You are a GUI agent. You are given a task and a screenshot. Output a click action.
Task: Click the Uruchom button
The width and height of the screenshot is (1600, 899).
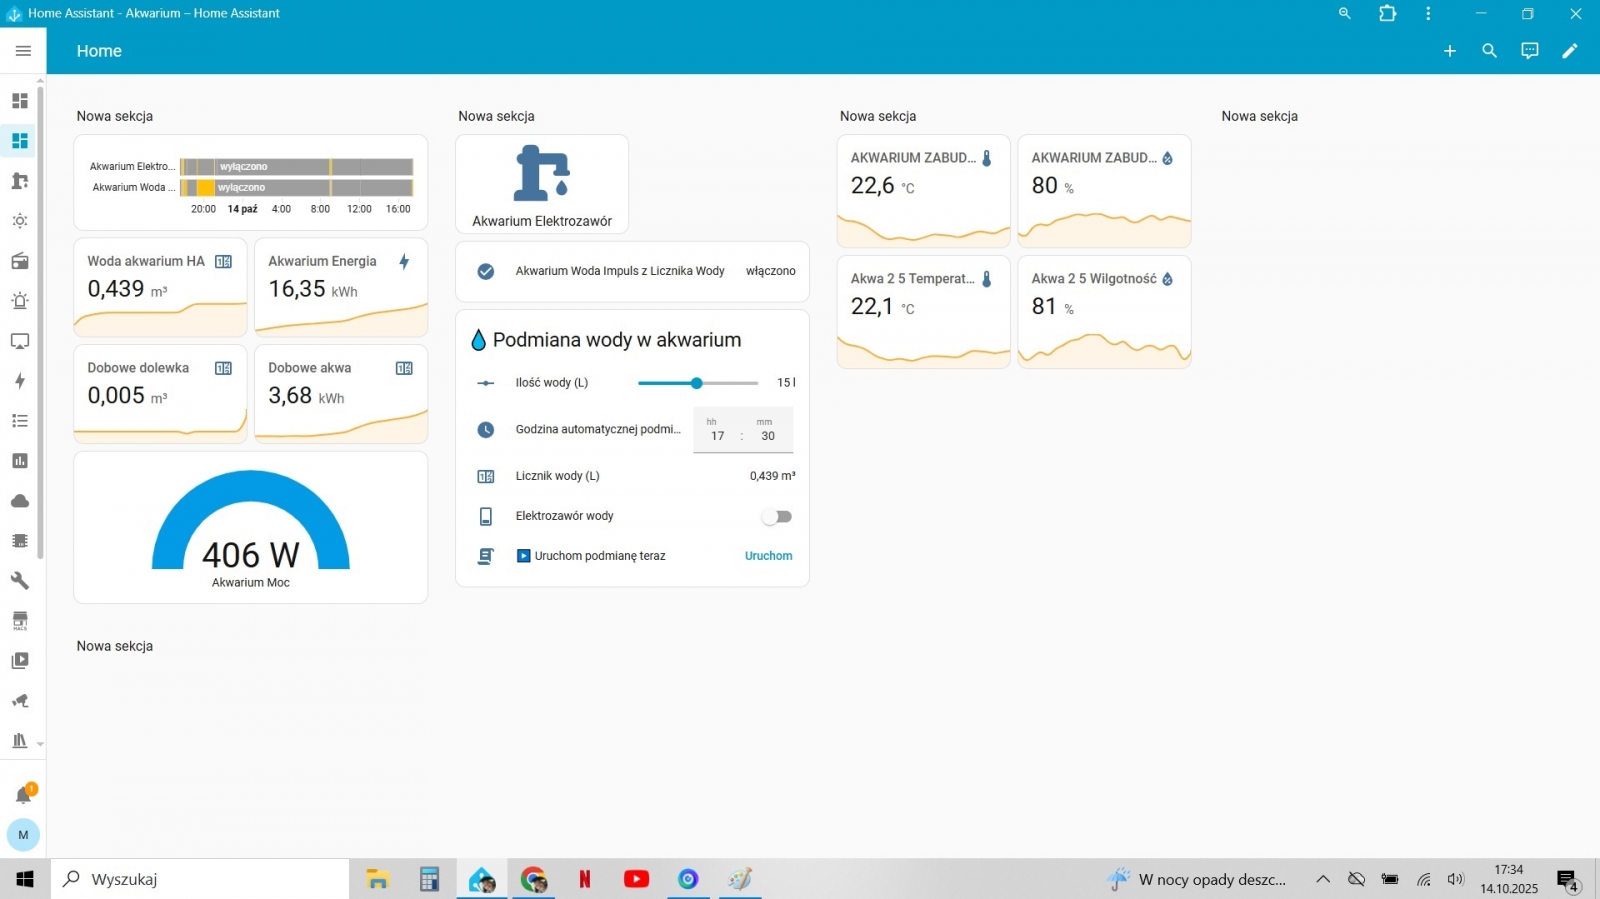click(x=768, y=556)
